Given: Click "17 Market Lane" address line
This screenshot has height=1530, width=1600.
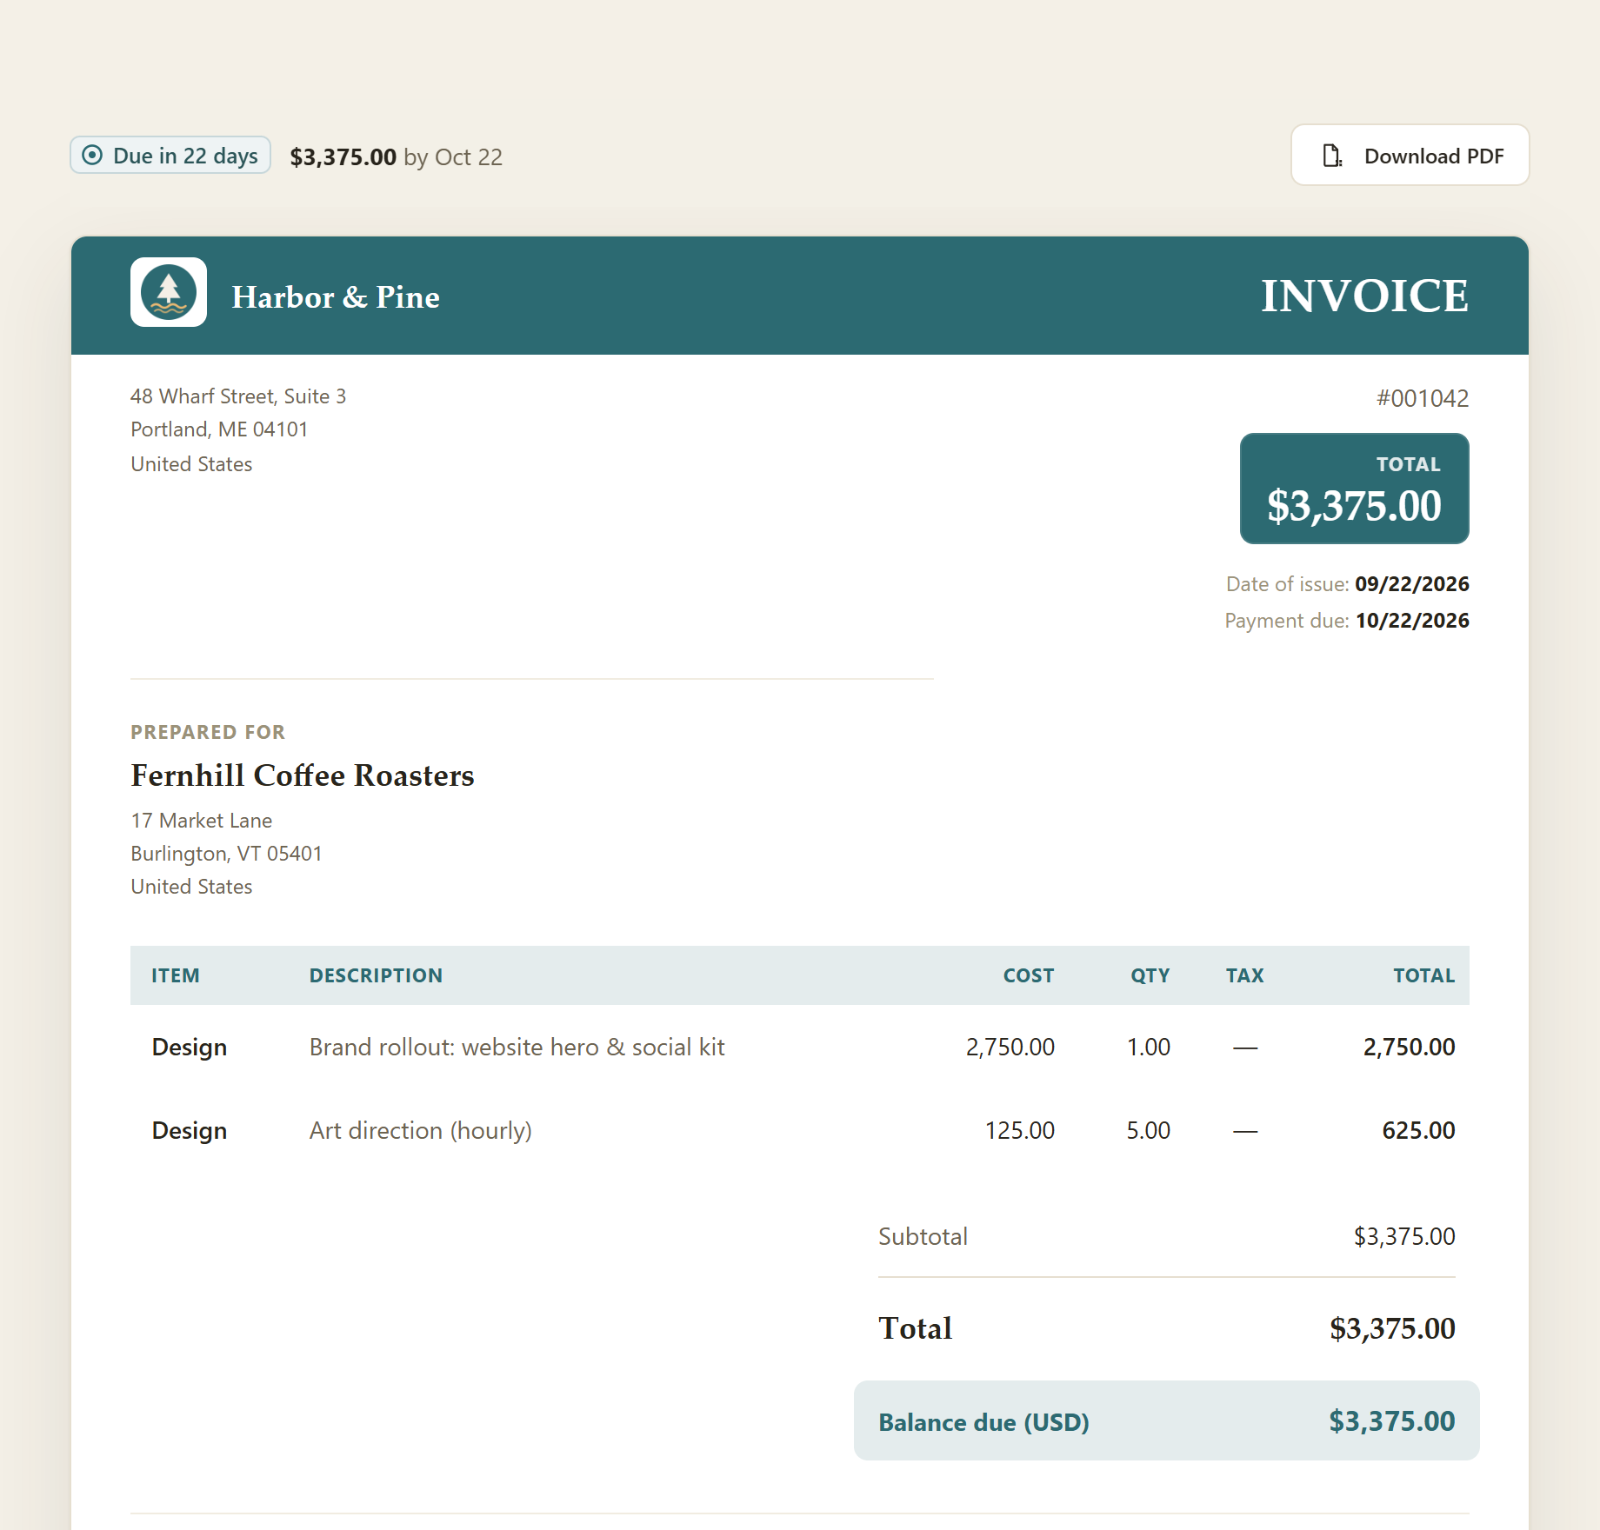Looking at the screenshot, I should (201, 820).
